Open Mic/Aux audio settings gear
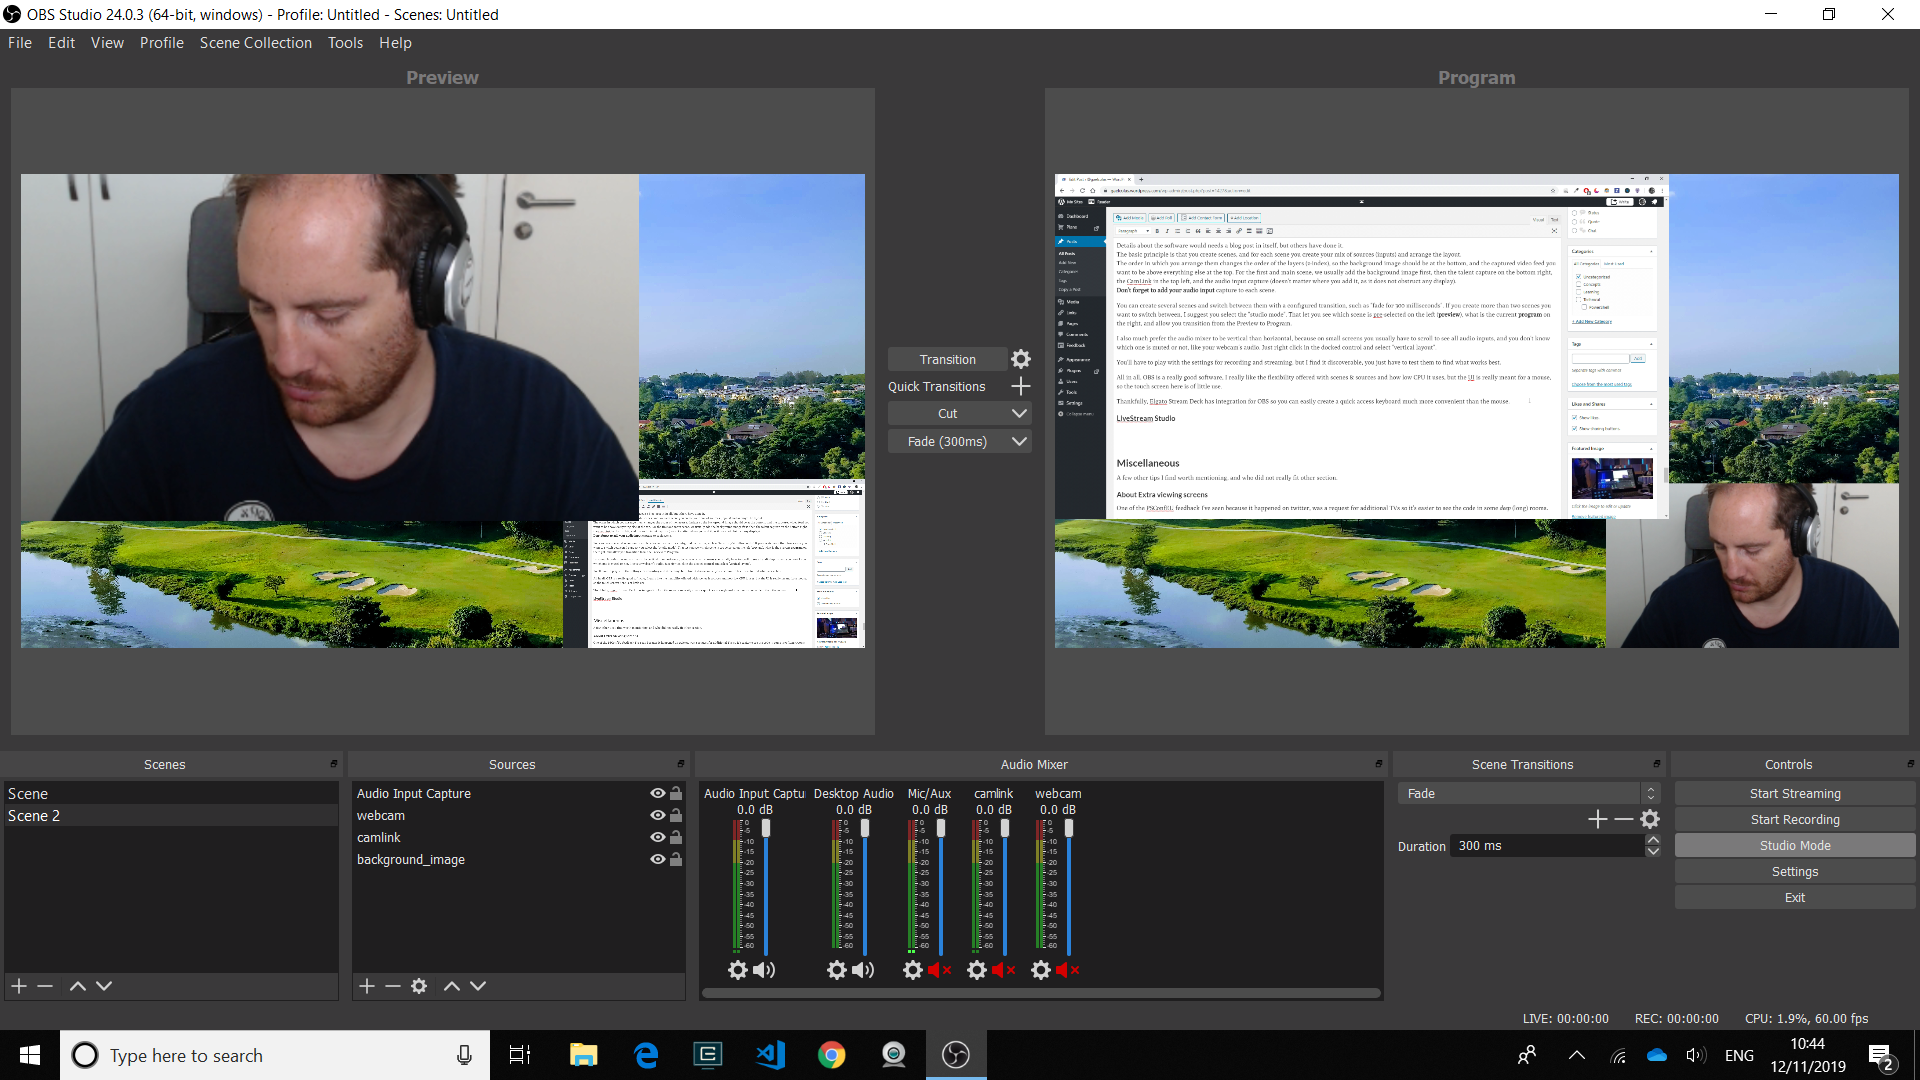 [912, 970]
